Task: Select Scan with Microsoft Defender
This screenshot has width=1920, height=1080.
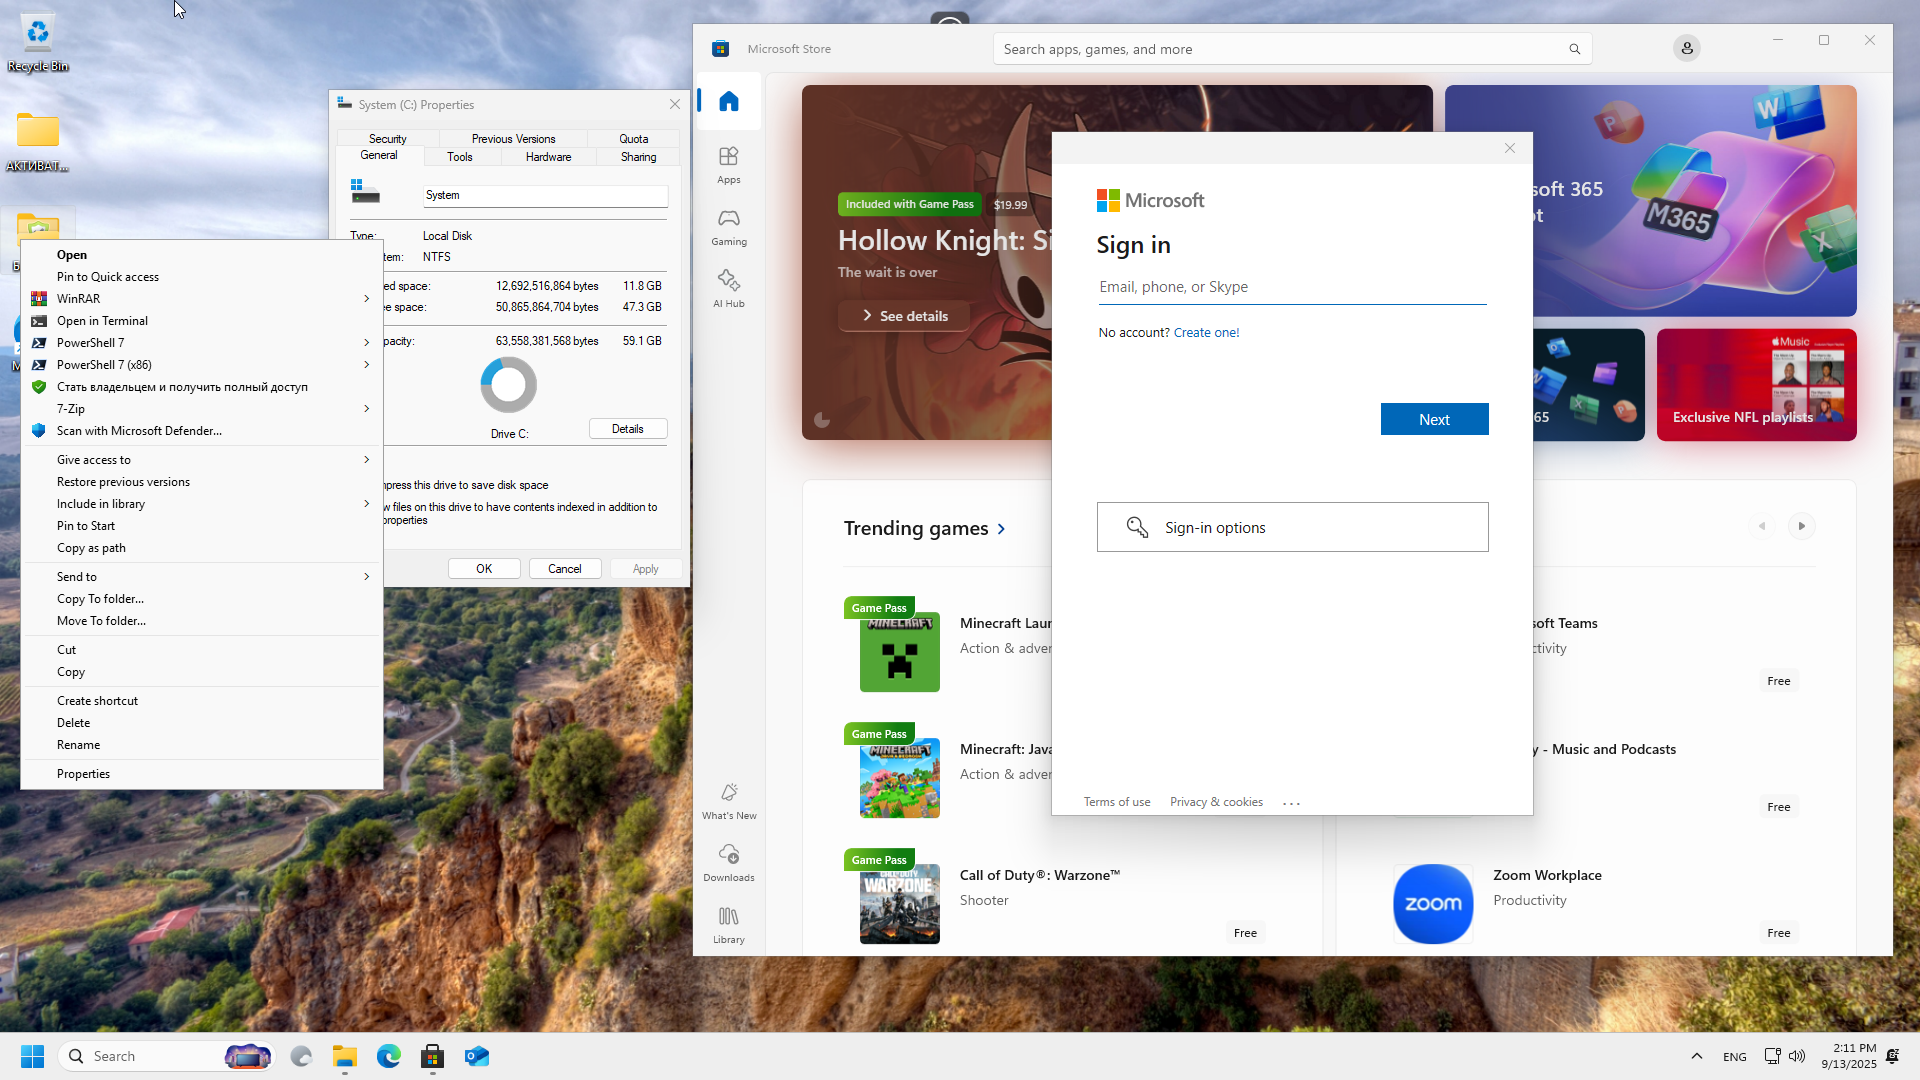Action: (x=202, y=431)
